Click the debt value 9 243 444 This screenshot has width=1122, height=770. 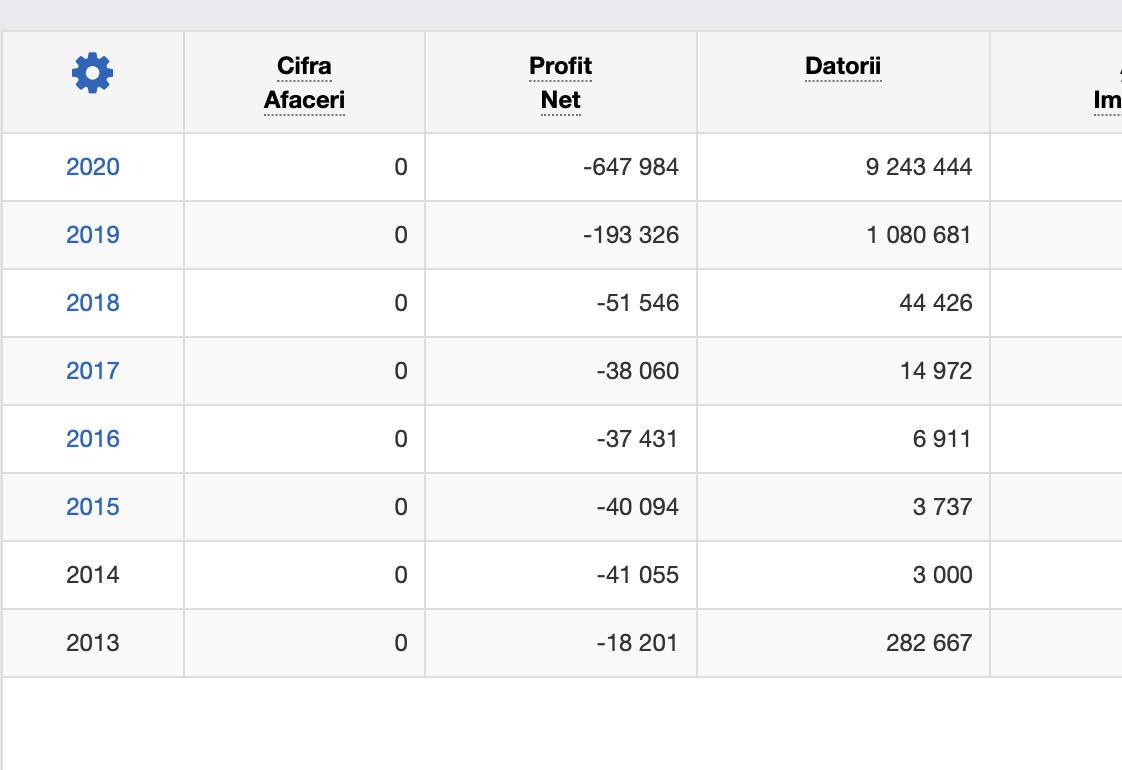(x=918, y=167)
